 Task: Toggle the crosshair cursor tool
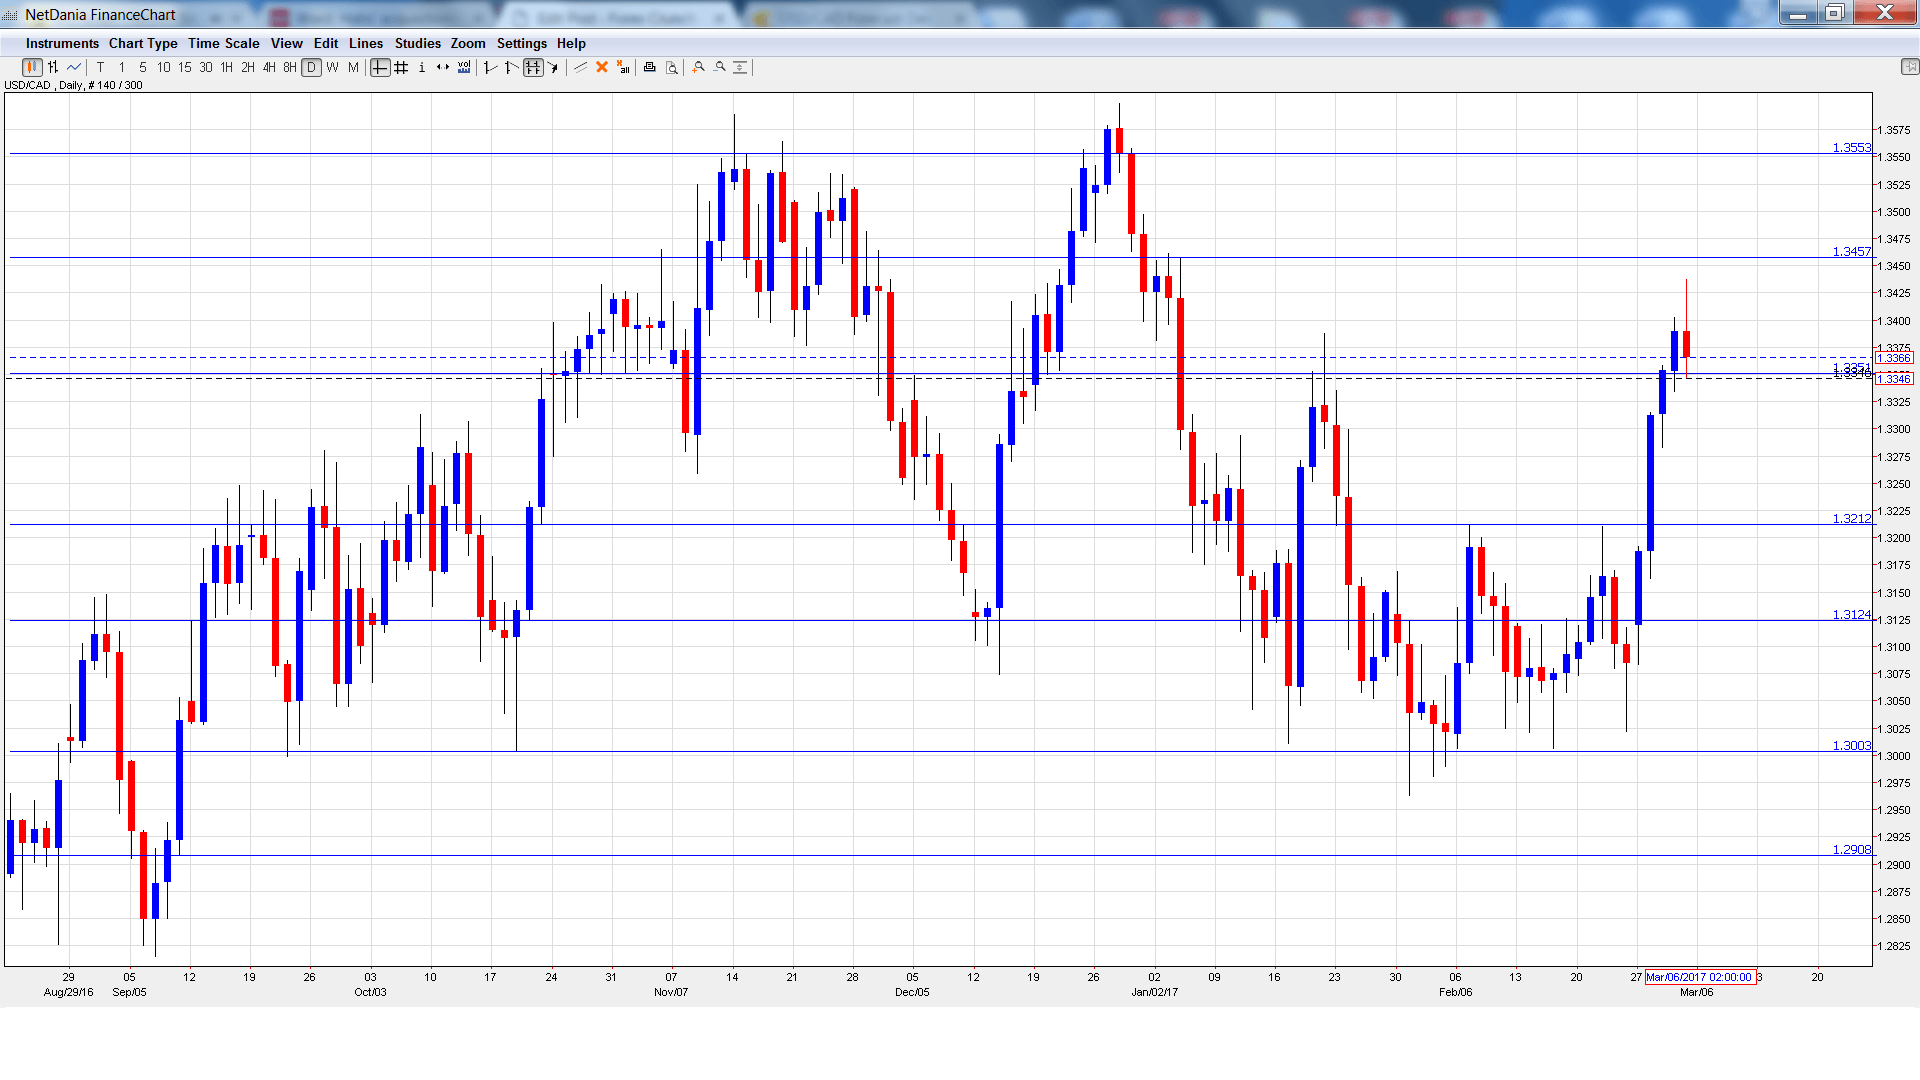pos(380,67)
